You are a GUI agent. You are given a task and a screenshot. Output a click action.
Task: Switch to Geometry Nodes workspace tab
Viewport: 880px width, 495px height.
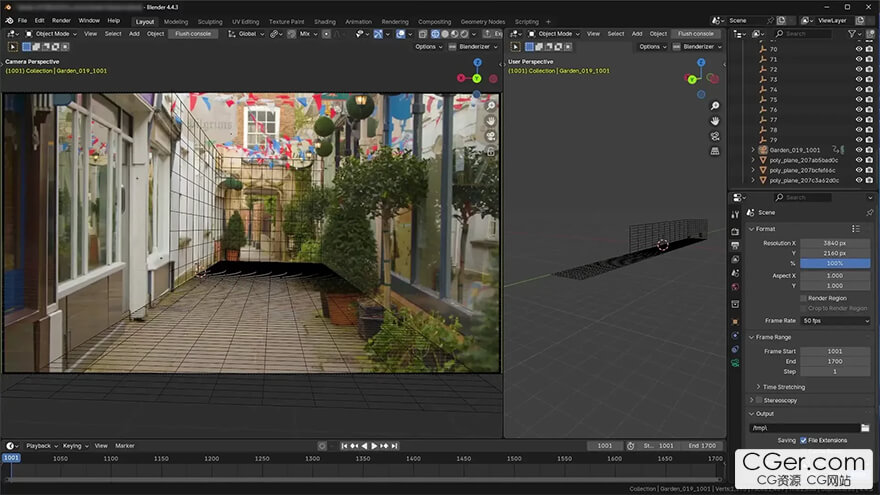click(483, 22)
